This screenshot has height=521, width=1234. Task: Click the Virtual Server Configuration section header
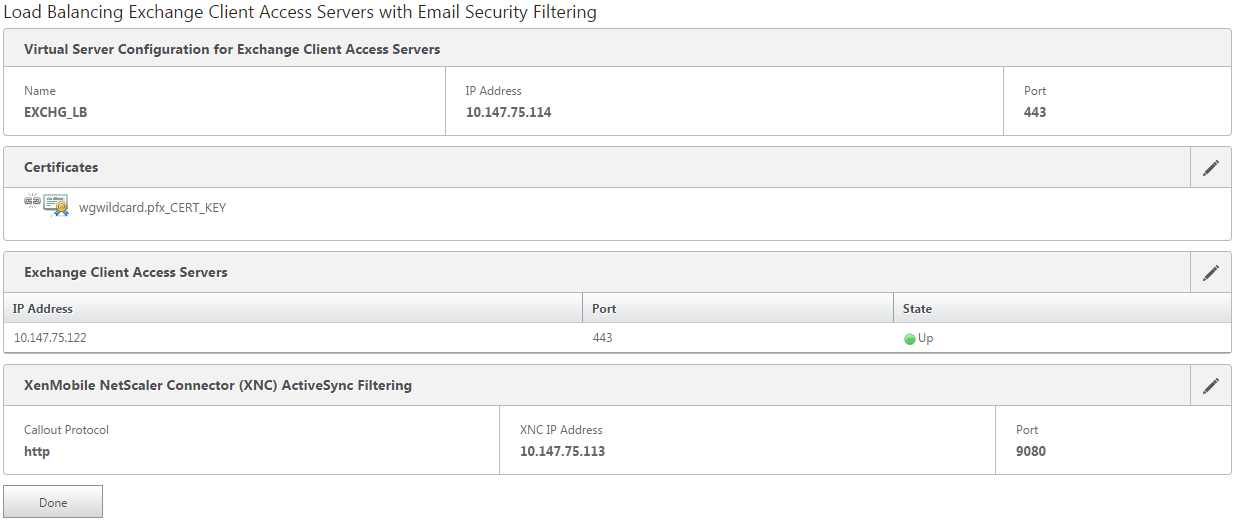coord(232,49)
